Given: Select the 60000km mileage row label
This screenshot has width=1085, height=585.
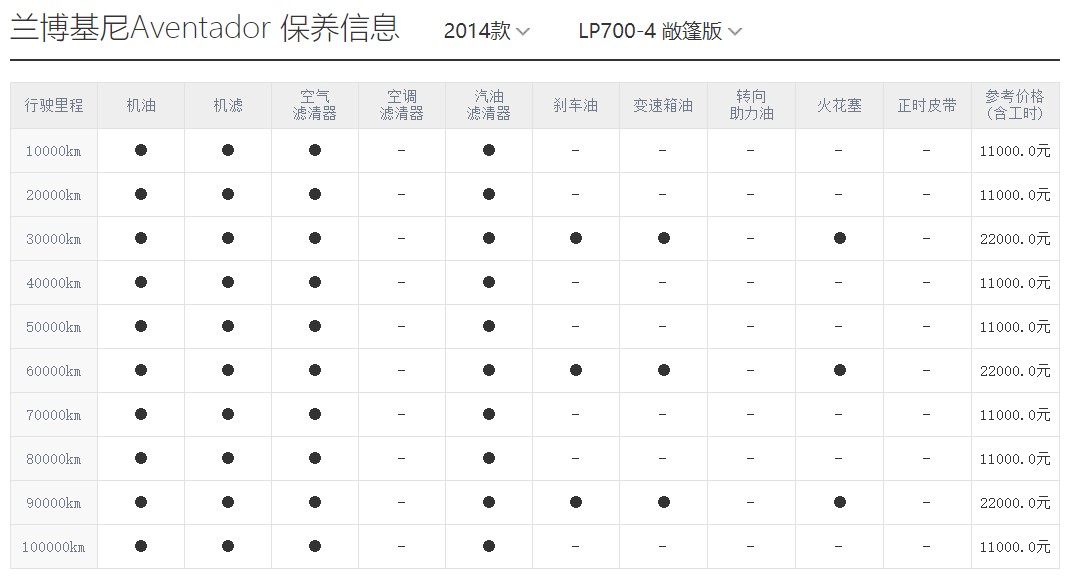Looking at the screenshot, I should (54, 371).
